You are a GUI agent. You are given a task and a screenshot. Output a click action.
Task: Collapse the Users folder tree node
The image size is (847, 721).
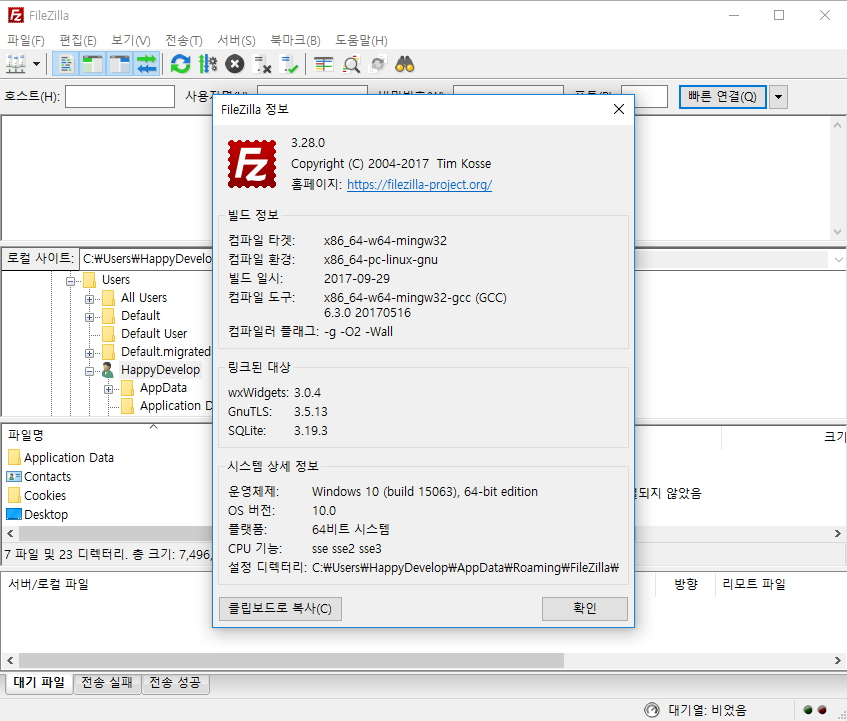pyautogui.click(x=70, y=281)
